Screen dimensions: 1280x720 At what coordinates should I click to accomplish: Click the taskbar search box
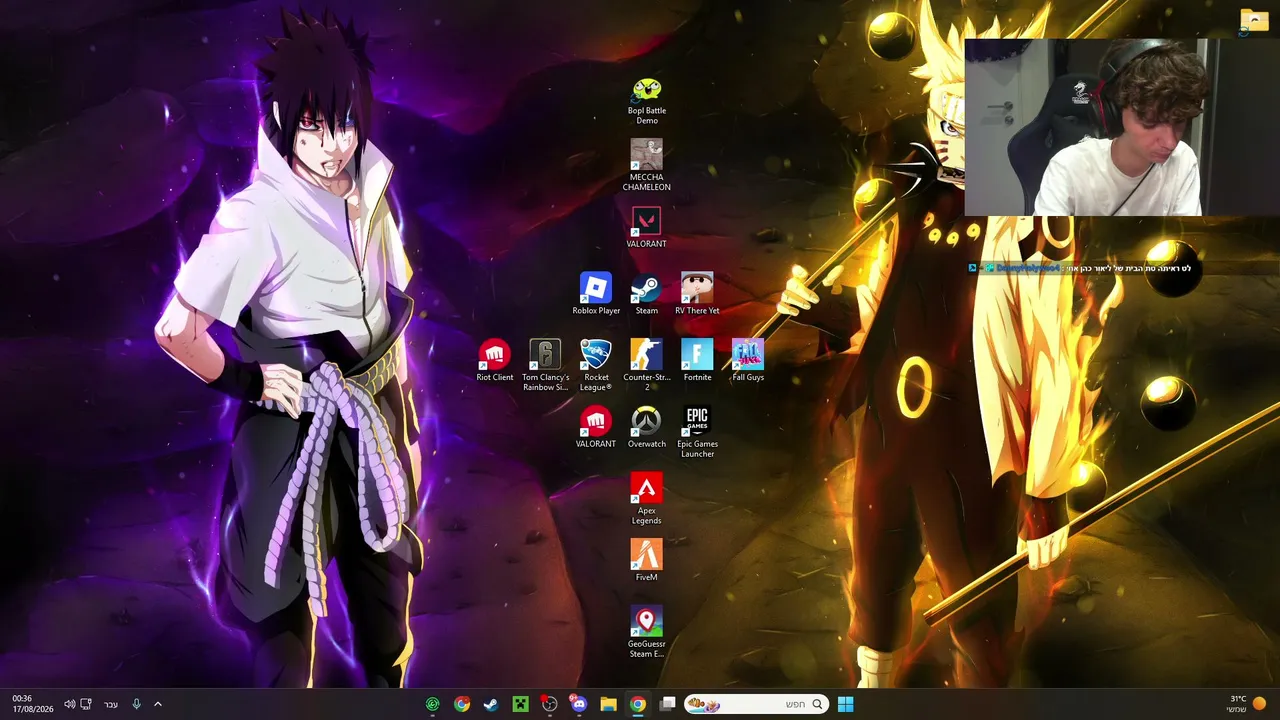pyautogui.click(x=756, y=704)
